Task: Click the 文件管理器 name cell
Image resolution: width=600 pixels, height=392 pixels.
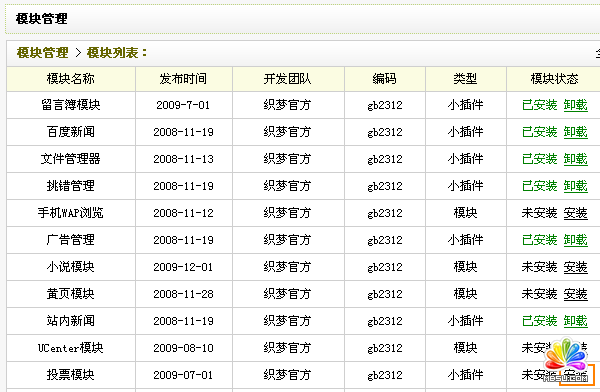Action: coord(71,159)
